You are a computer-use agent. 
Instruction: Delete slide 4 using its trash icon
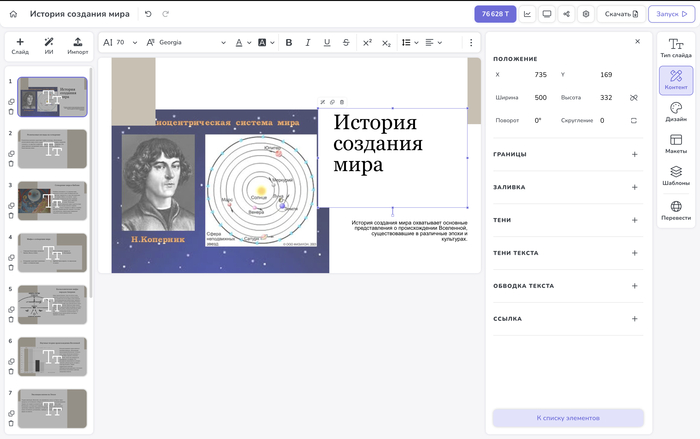tap(11, 268)
